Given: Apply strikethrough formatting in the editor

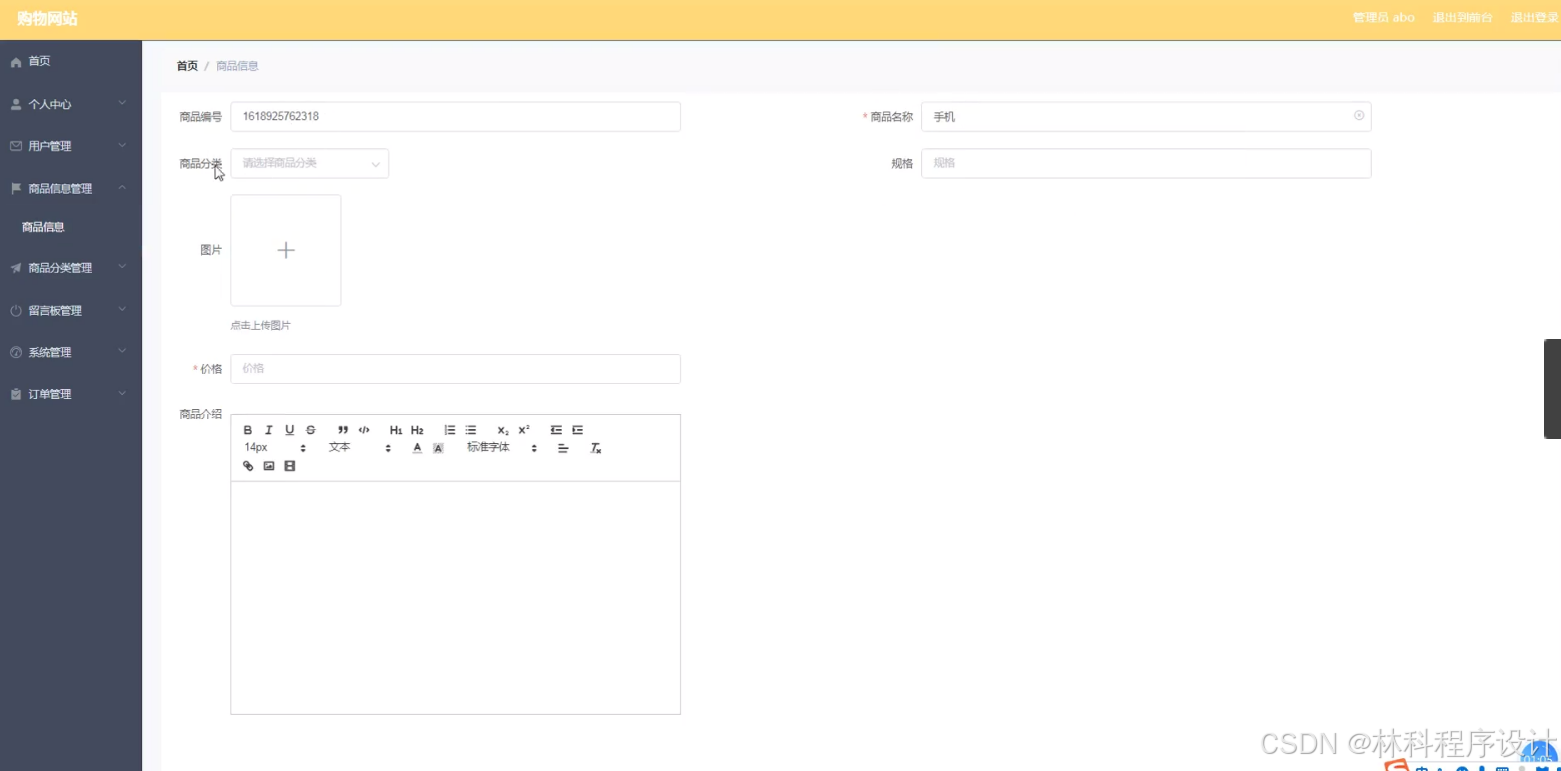Looking at the screenshot, I should (x=310, y=430).
